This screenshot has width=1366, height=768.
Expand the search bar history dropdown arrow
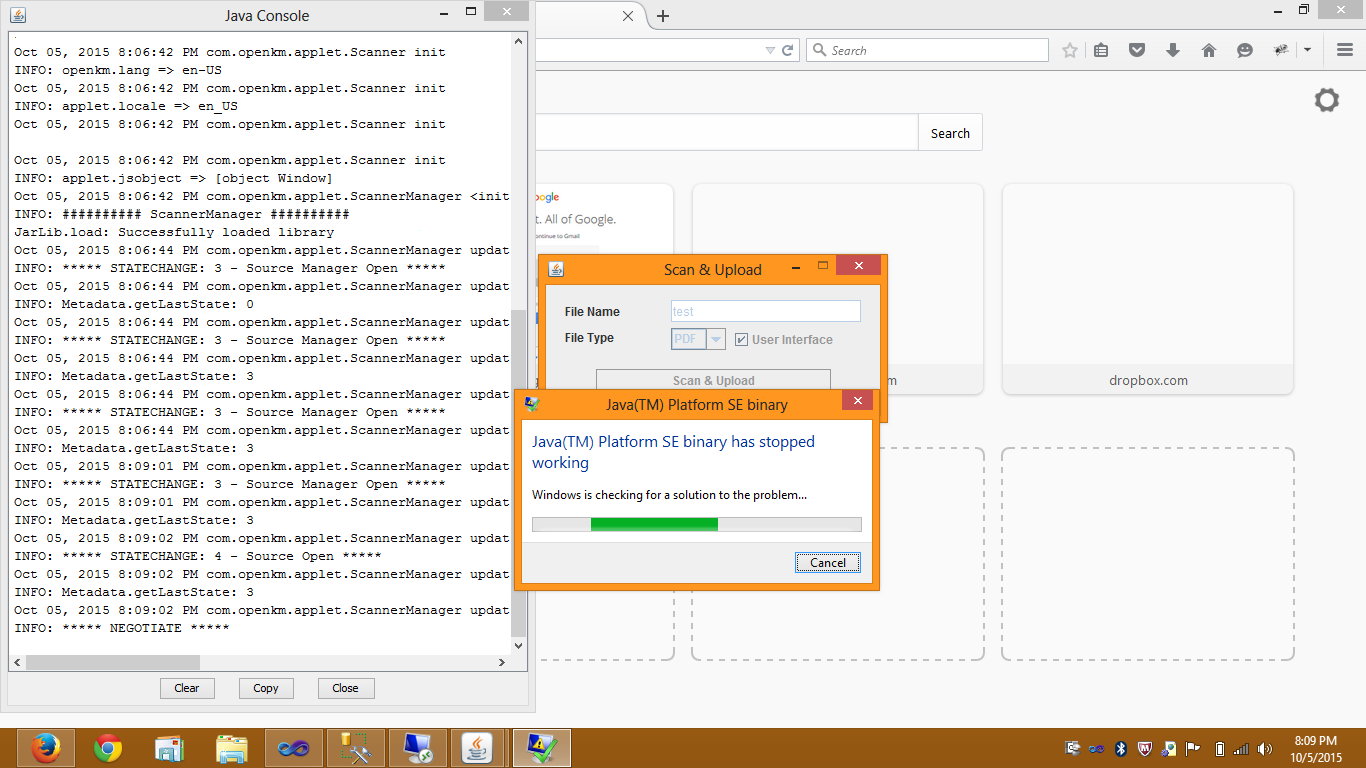pos(770,50)
